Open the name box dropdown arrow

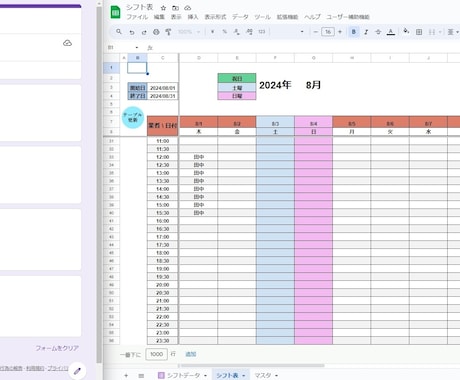click(x=137, y=48)
